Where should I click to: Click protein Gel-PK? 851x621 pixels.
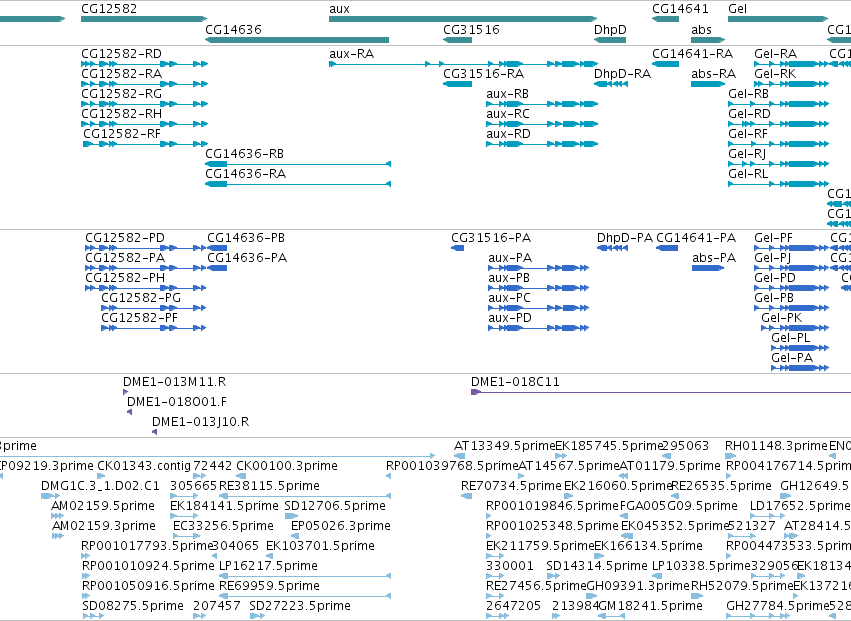point(782,318)
